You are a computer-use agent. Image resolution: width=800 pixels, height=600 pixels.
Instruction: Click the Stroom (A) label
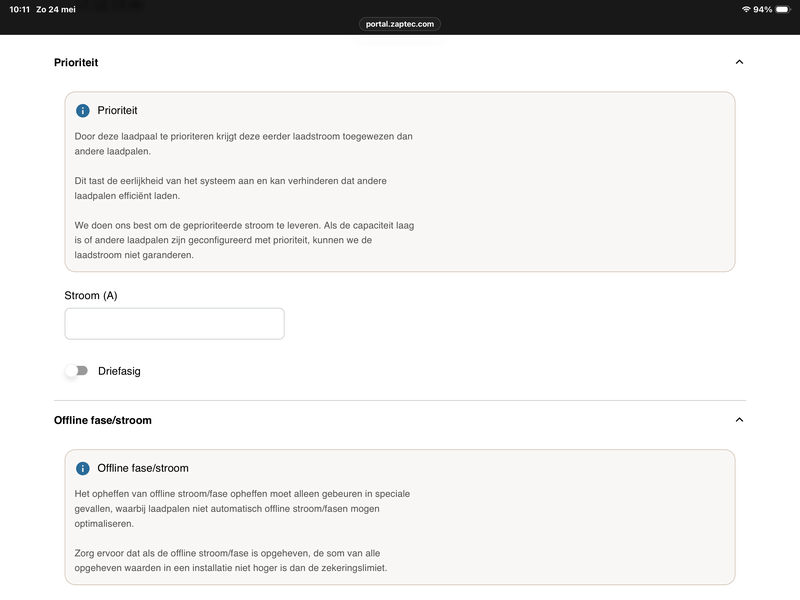(x=91, y=295)
